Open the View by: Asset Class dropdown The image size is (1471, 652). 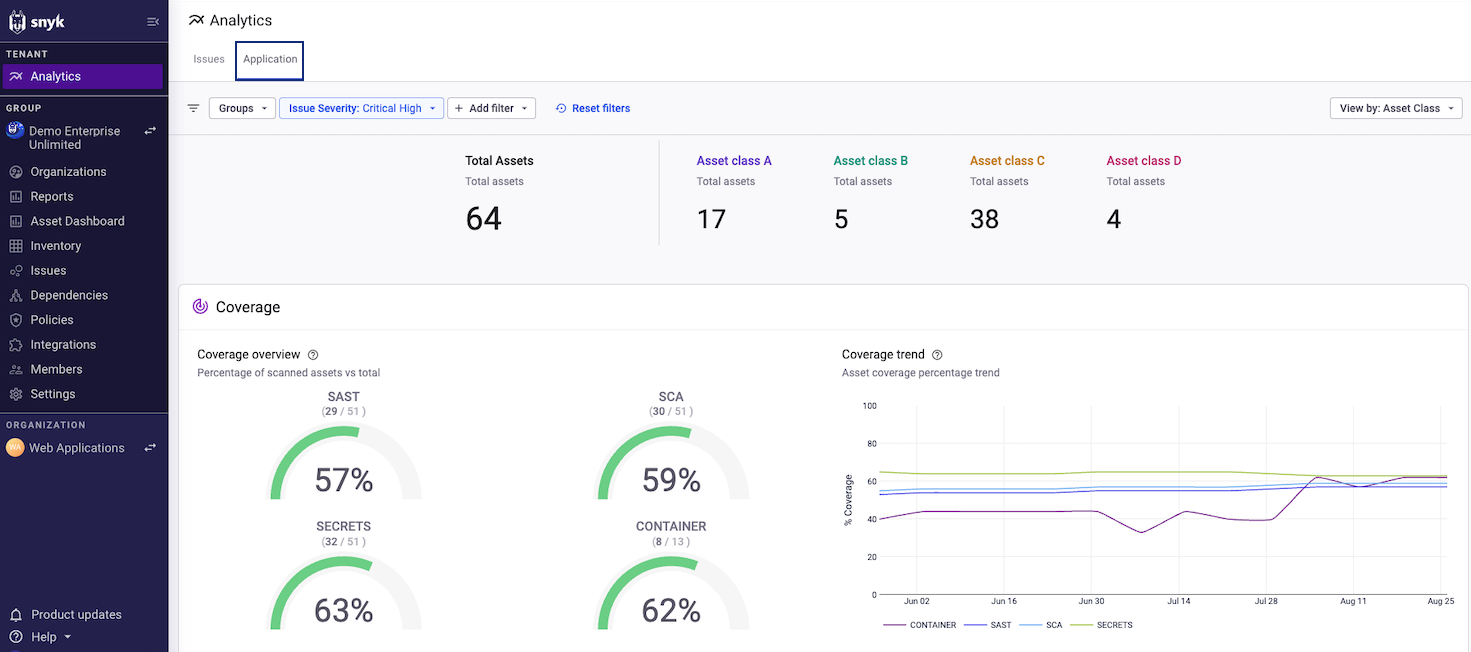click(1395, 108)
